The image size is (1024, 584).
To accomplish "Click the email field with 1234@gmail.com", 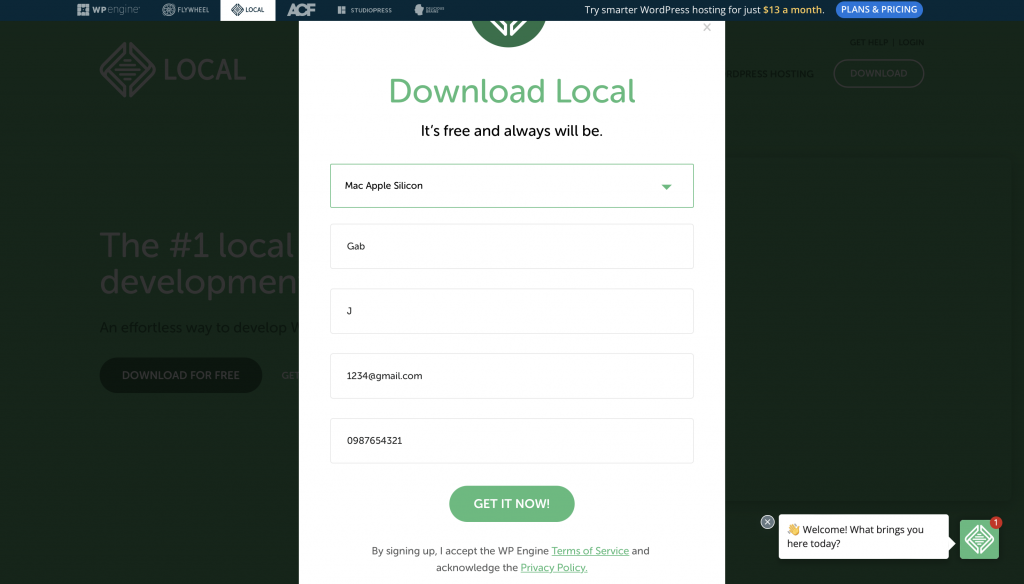I will pos(511,376).
